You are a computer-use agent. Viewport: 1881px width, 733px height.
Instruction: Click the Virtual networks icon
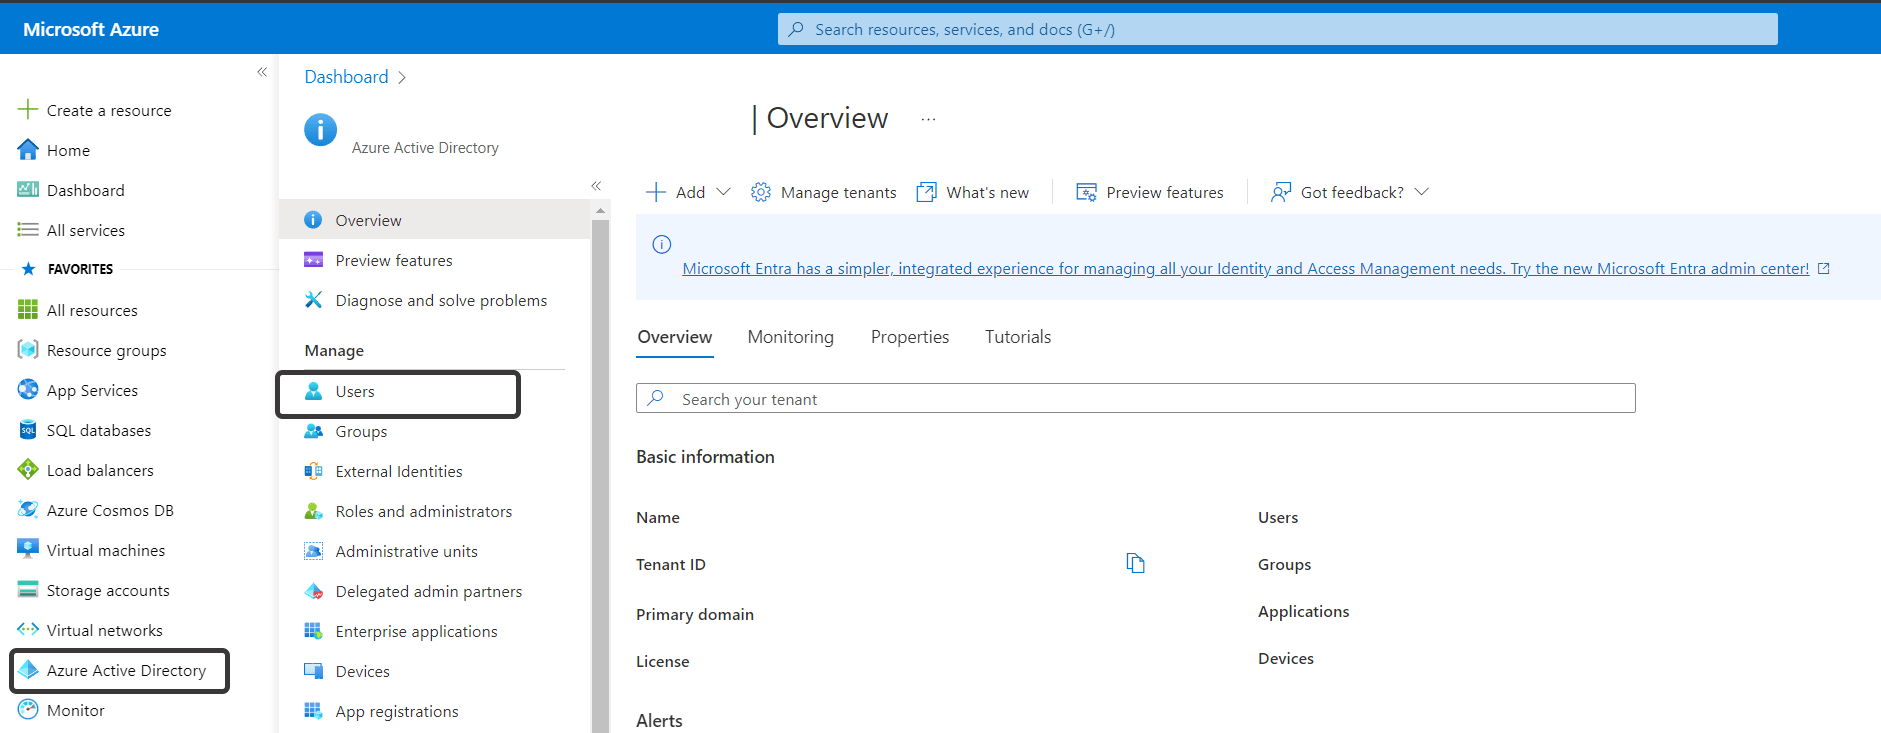28,629
